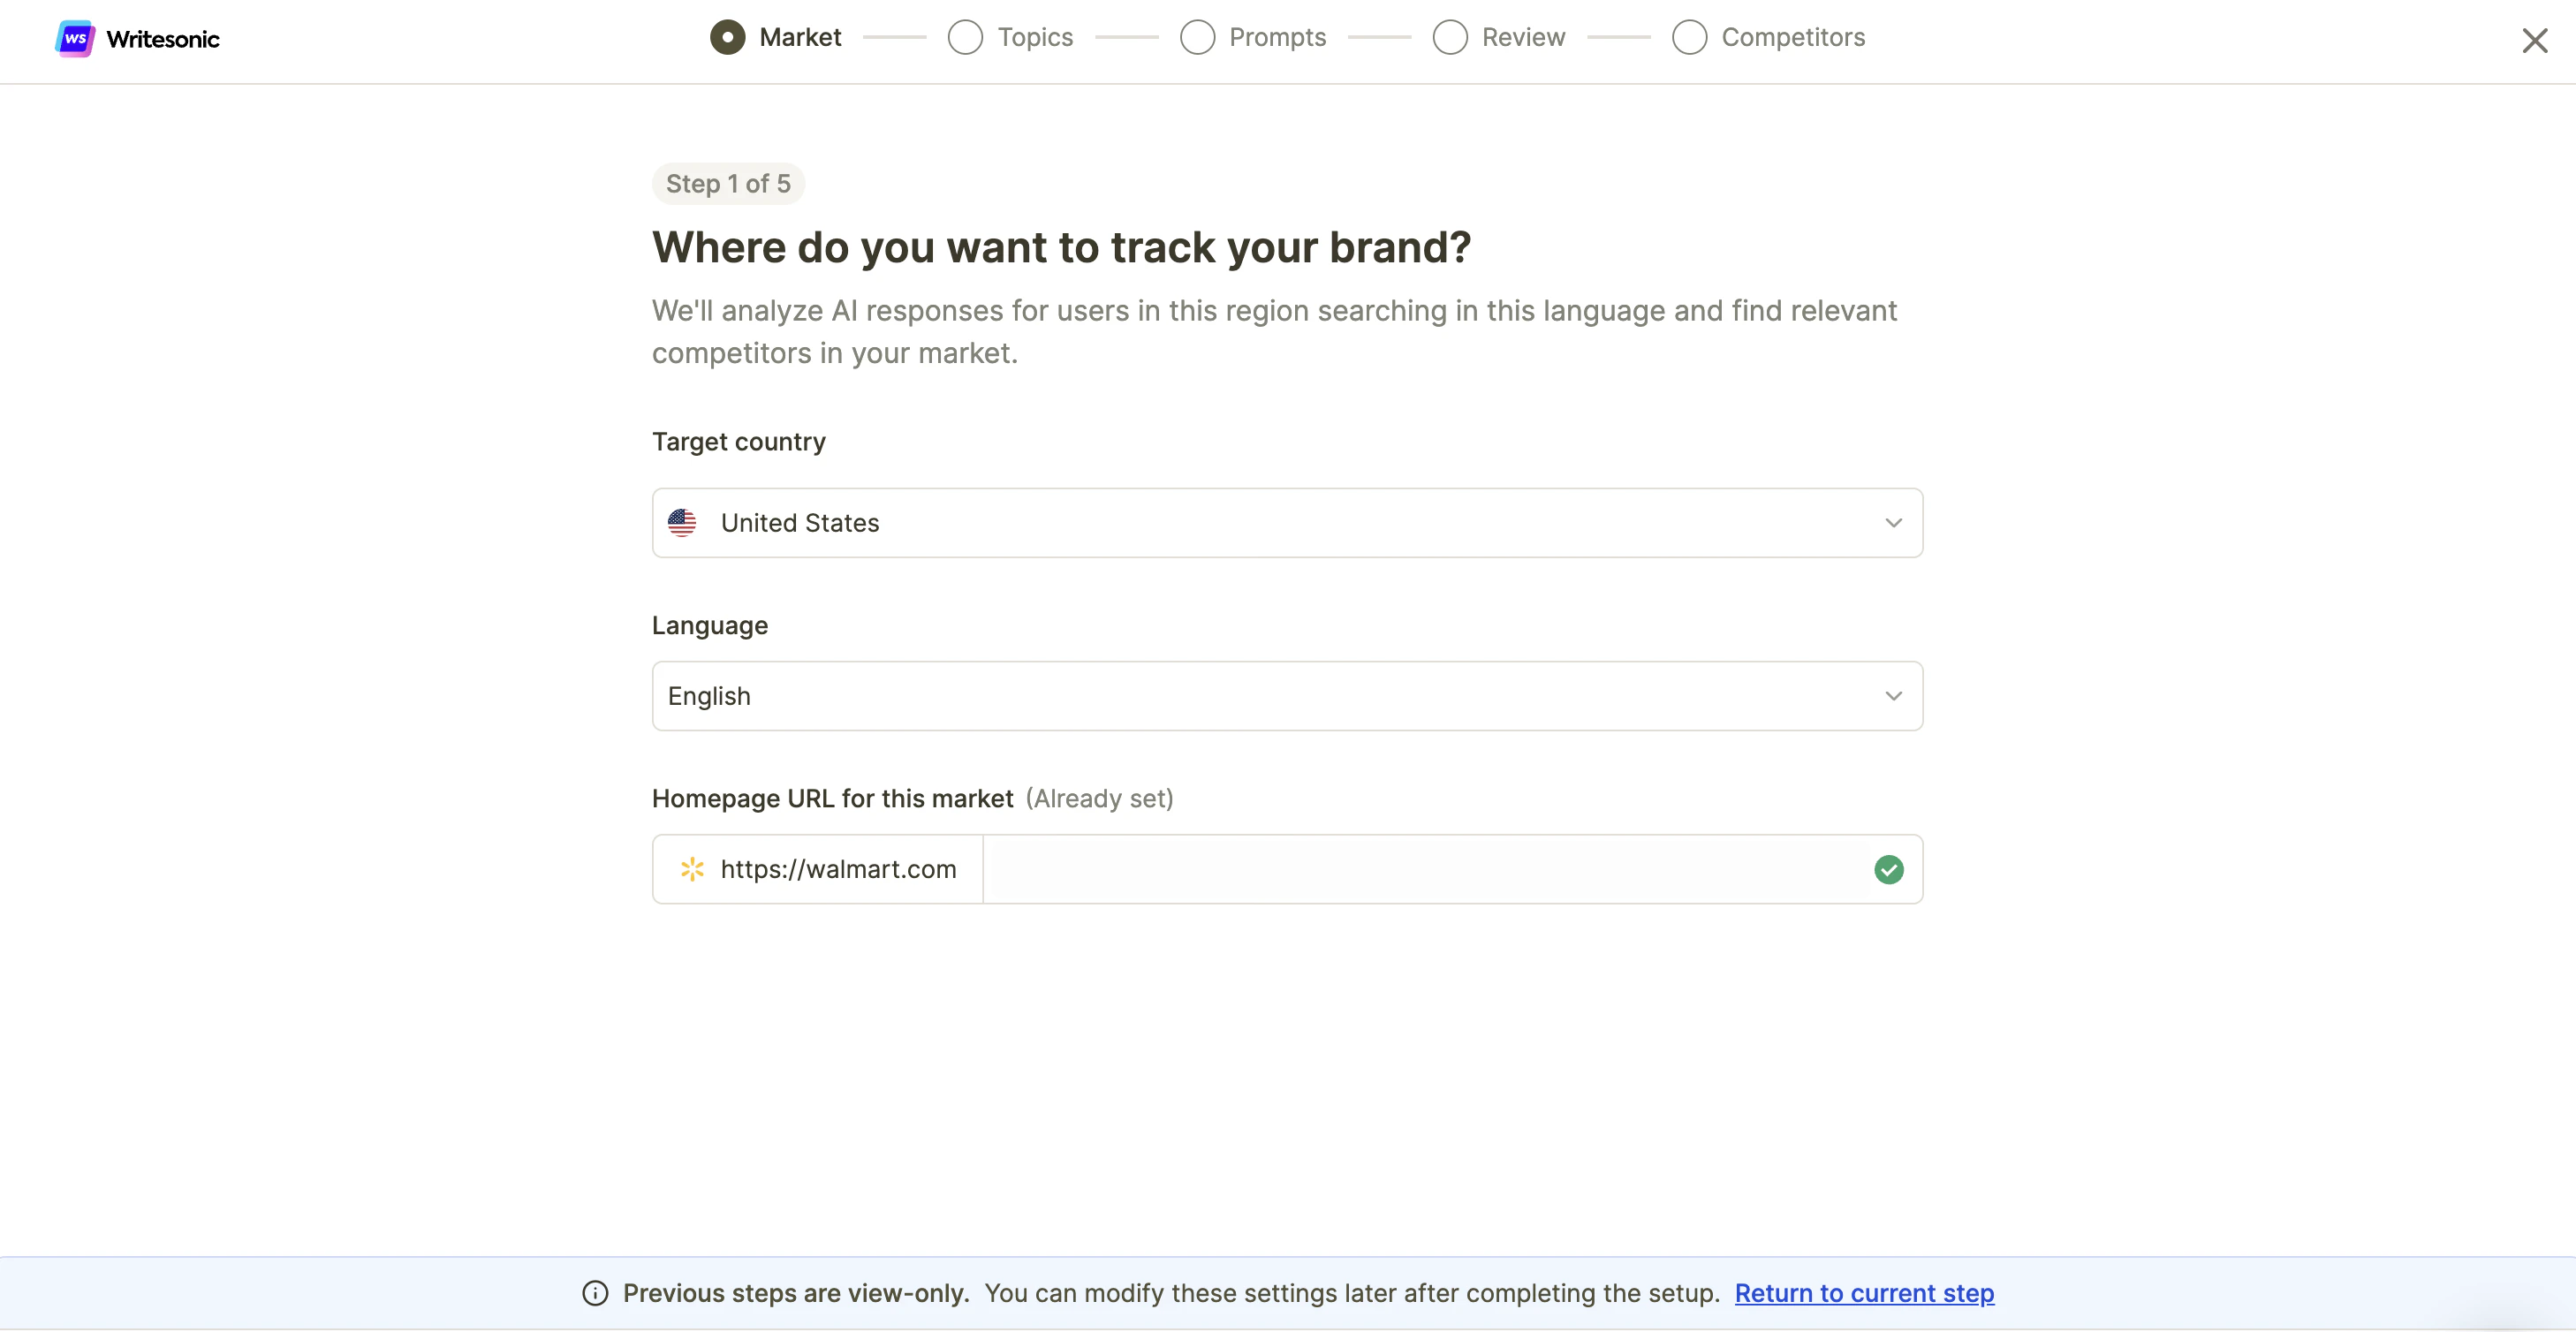Select the Review step radio circle

tap(1450, 38)
